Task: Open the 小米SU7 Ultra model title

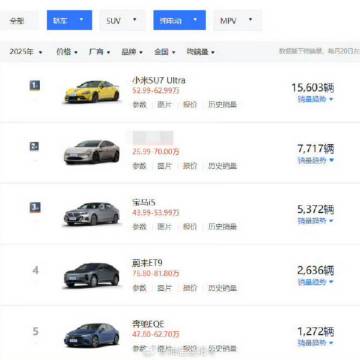Action: (x=159, y=80)
